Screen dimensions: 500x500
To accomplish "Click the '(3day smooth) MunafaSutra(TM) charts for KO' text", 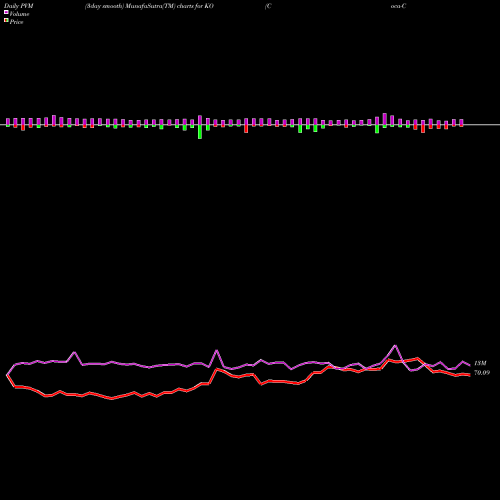I will pos(149,6).
